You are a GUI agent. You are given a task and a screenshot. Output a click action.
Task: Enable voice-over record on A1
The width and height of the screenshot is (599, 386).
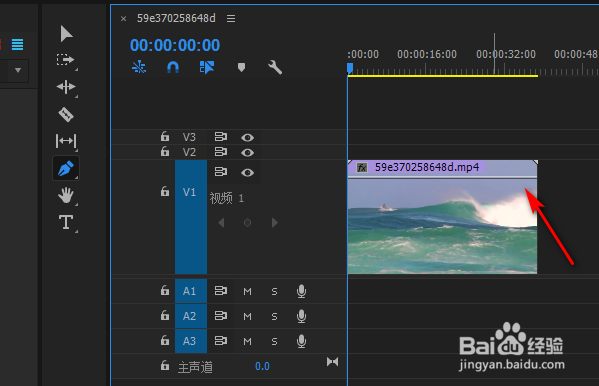[301, 291]
